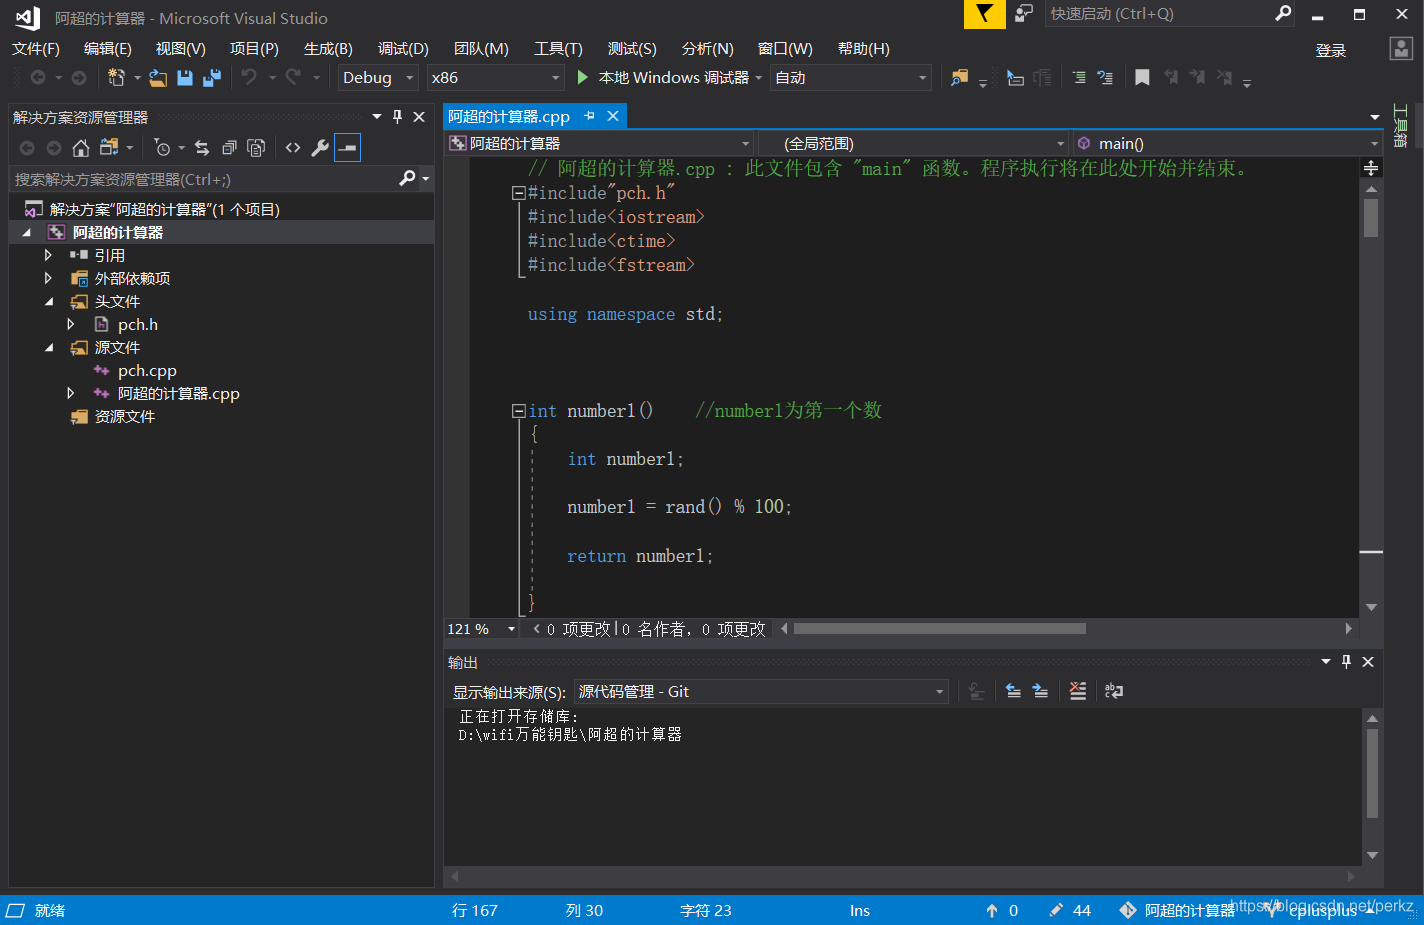Click the New Project toolbar icon

tap(116, 78)
